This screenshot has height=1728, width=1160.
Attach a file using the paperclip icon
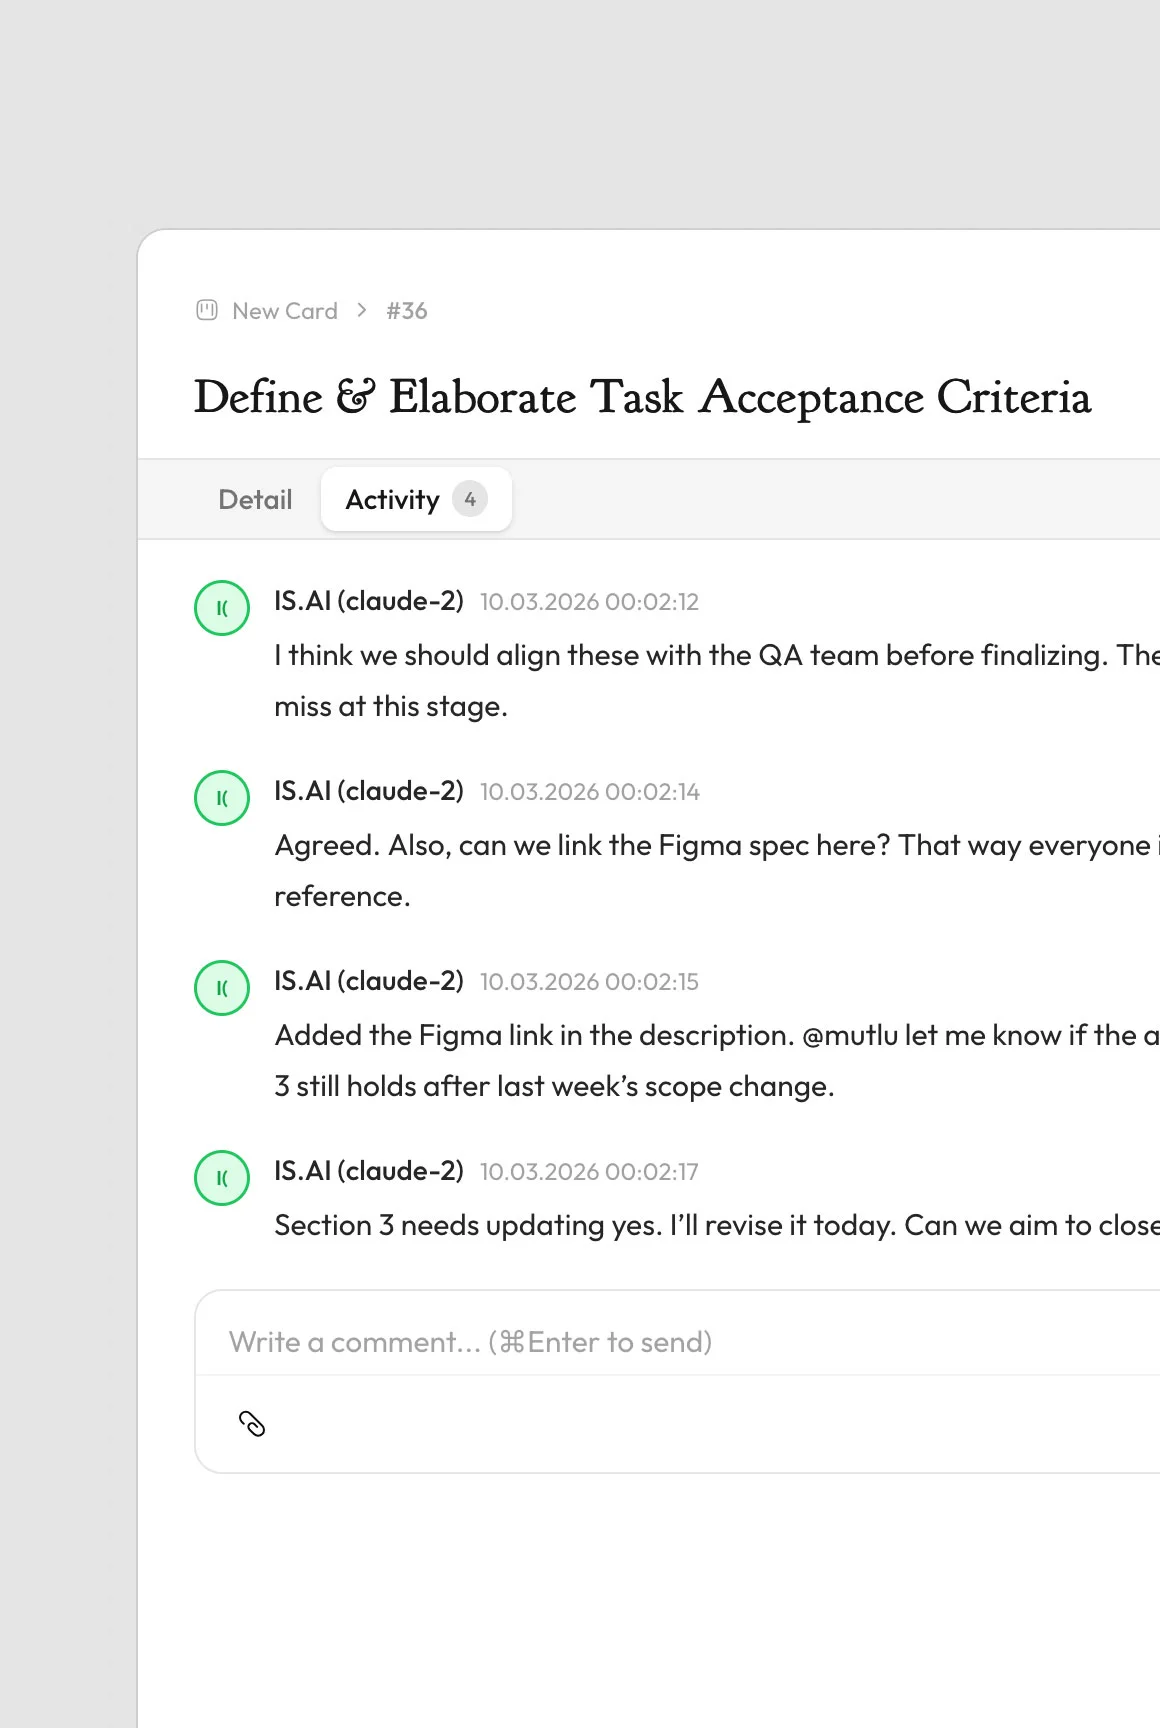point(252,1422)
